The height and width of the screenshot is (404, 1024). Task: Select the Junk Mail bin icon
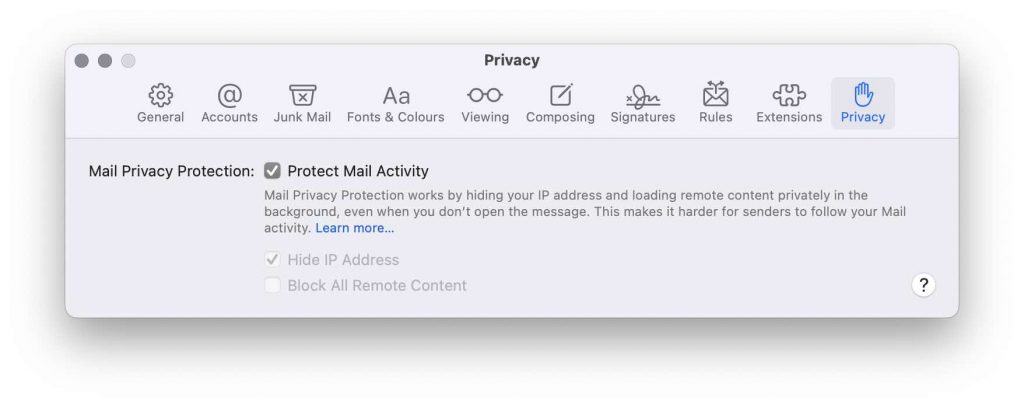[x=302, y=96]
